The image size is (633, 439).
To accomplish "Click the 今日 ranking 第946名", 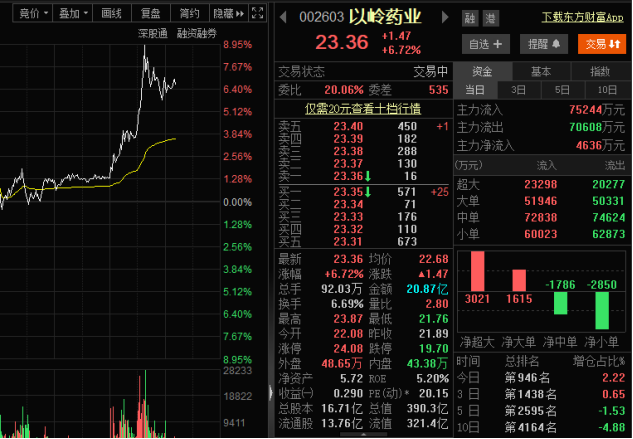I will click(527, 378).
